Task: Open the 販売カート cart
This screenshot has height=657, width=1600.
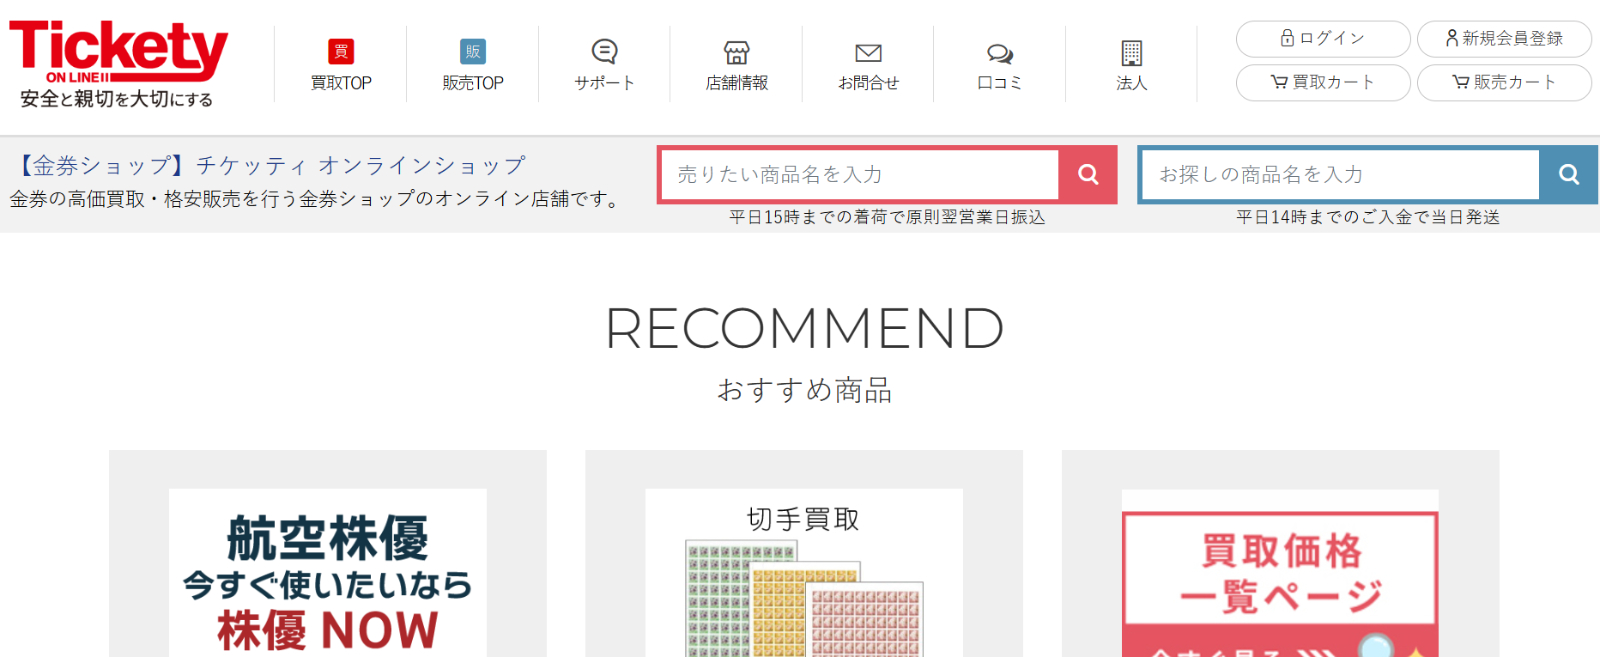Action: point(1503,83)
